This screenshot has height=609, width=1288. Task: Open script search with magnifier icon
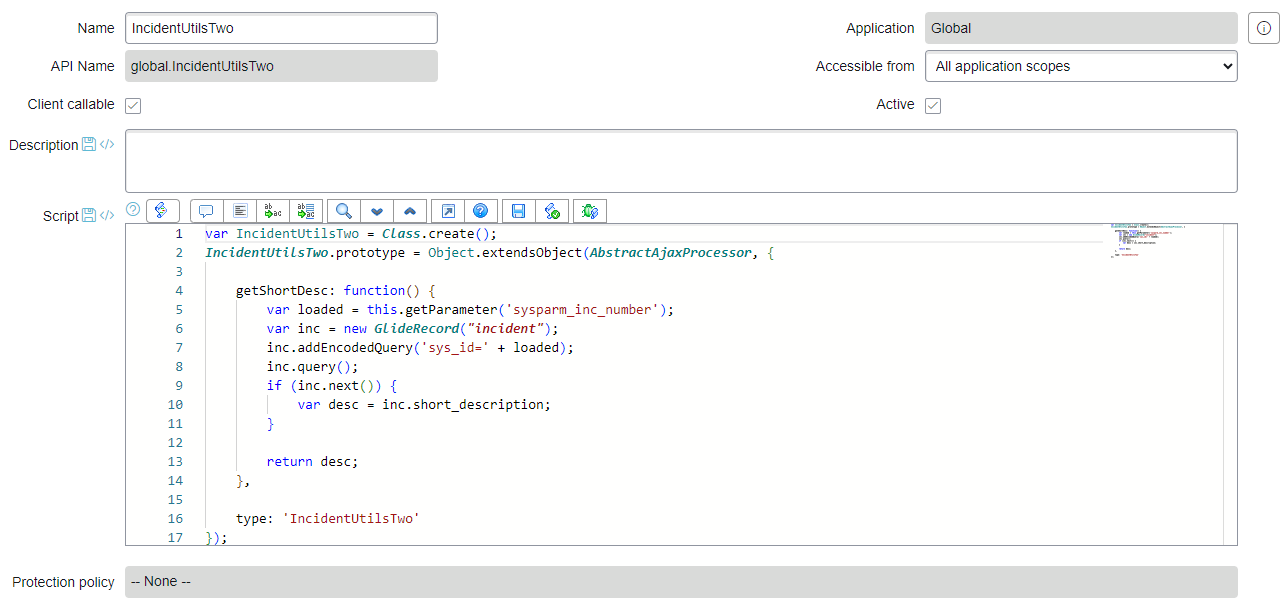tap(343, 211)
